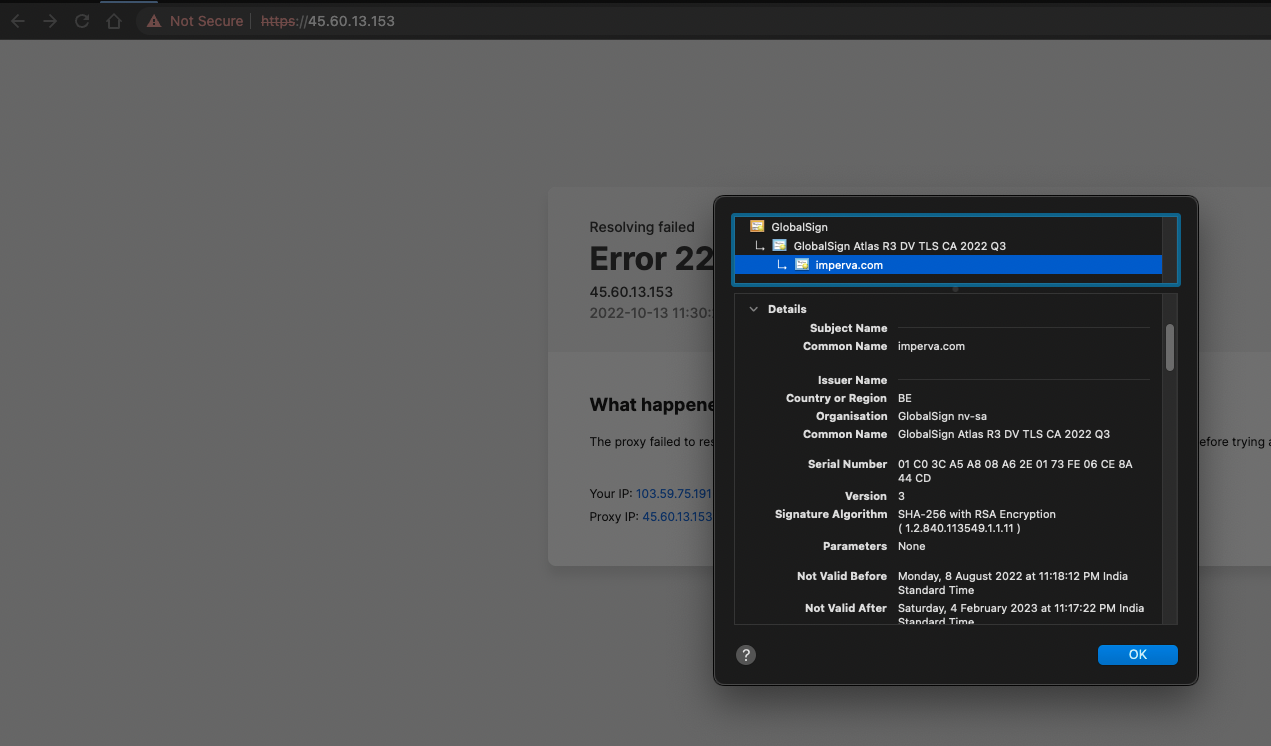Select the GlobalSign root certificate icon
1271x746 pixels.
pyautogui.click(x=758, y=227)
